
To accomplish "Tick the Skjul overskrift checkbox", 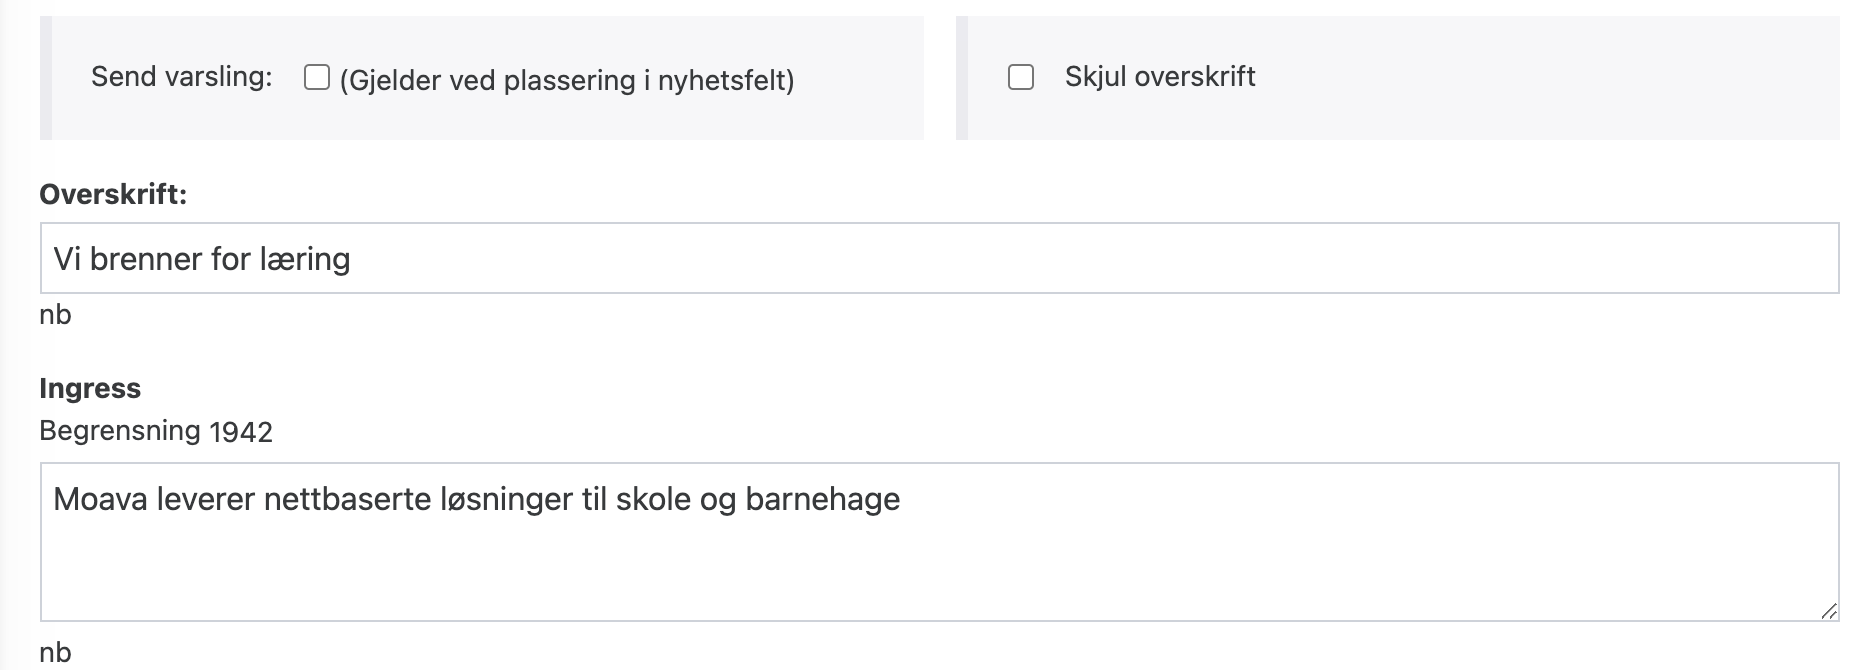I will point(1021,78).
